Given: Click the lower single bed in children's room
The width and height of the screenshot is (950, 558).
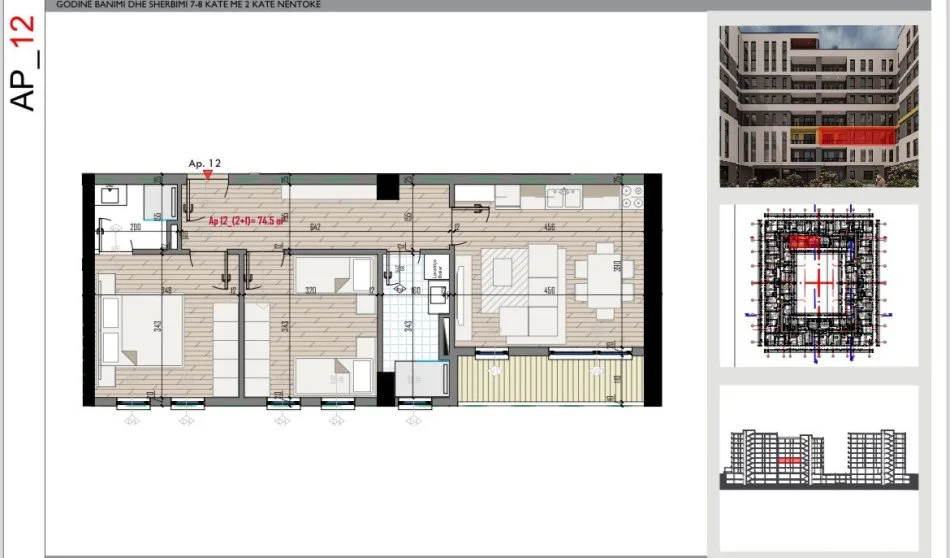Looking at the screenshot, I should [x=334, y=373].
